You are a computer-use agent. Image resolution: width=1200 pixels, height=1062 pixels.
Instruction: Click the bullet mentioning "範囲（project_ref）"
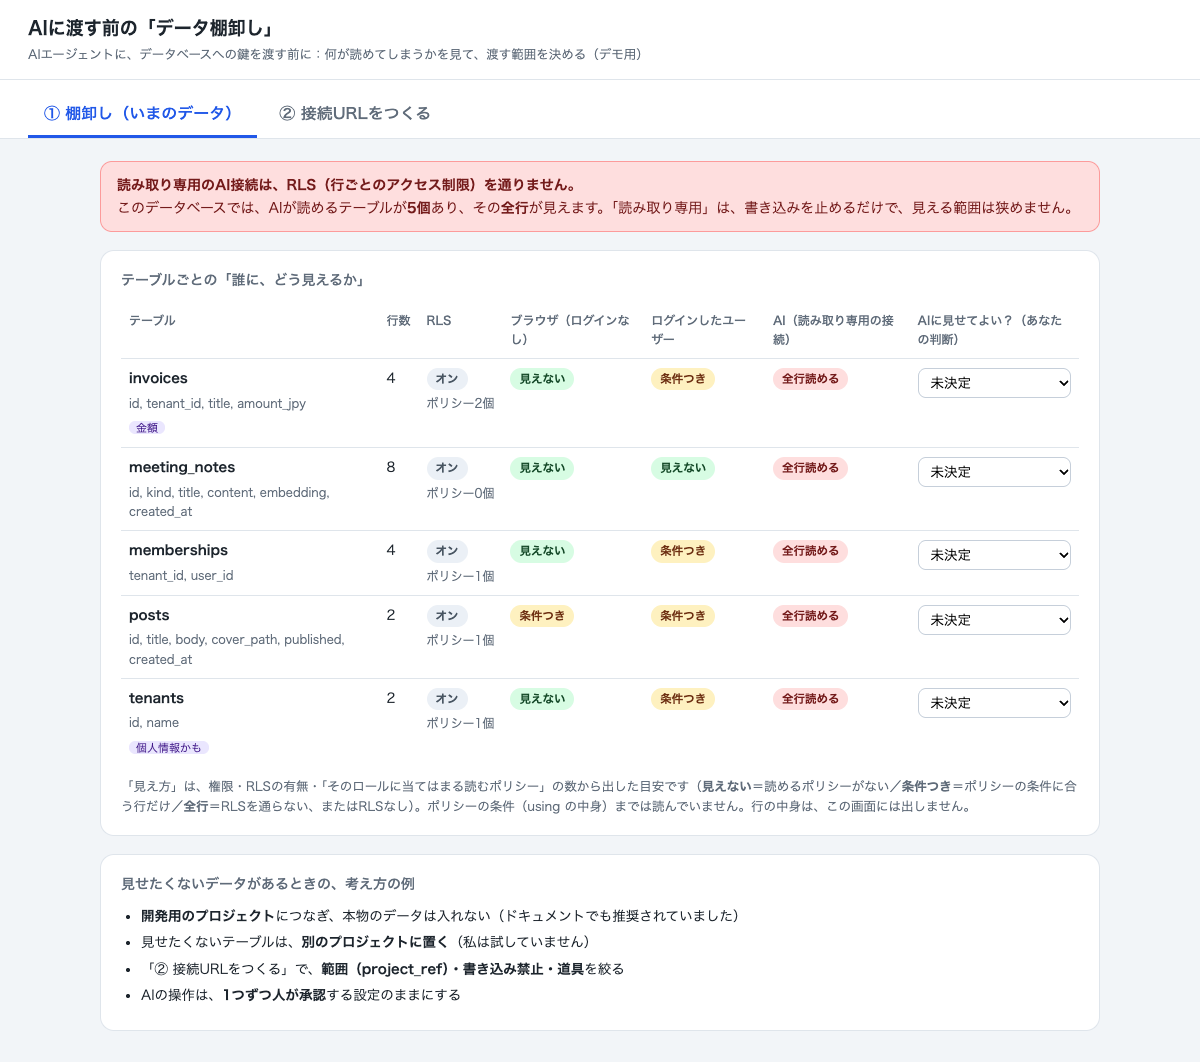[x=383, y=968]
